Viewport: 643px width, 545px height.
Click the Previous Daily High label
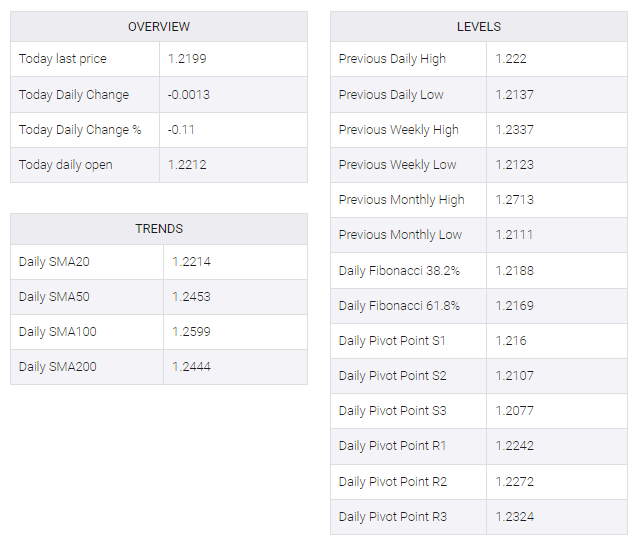point(392,59)
